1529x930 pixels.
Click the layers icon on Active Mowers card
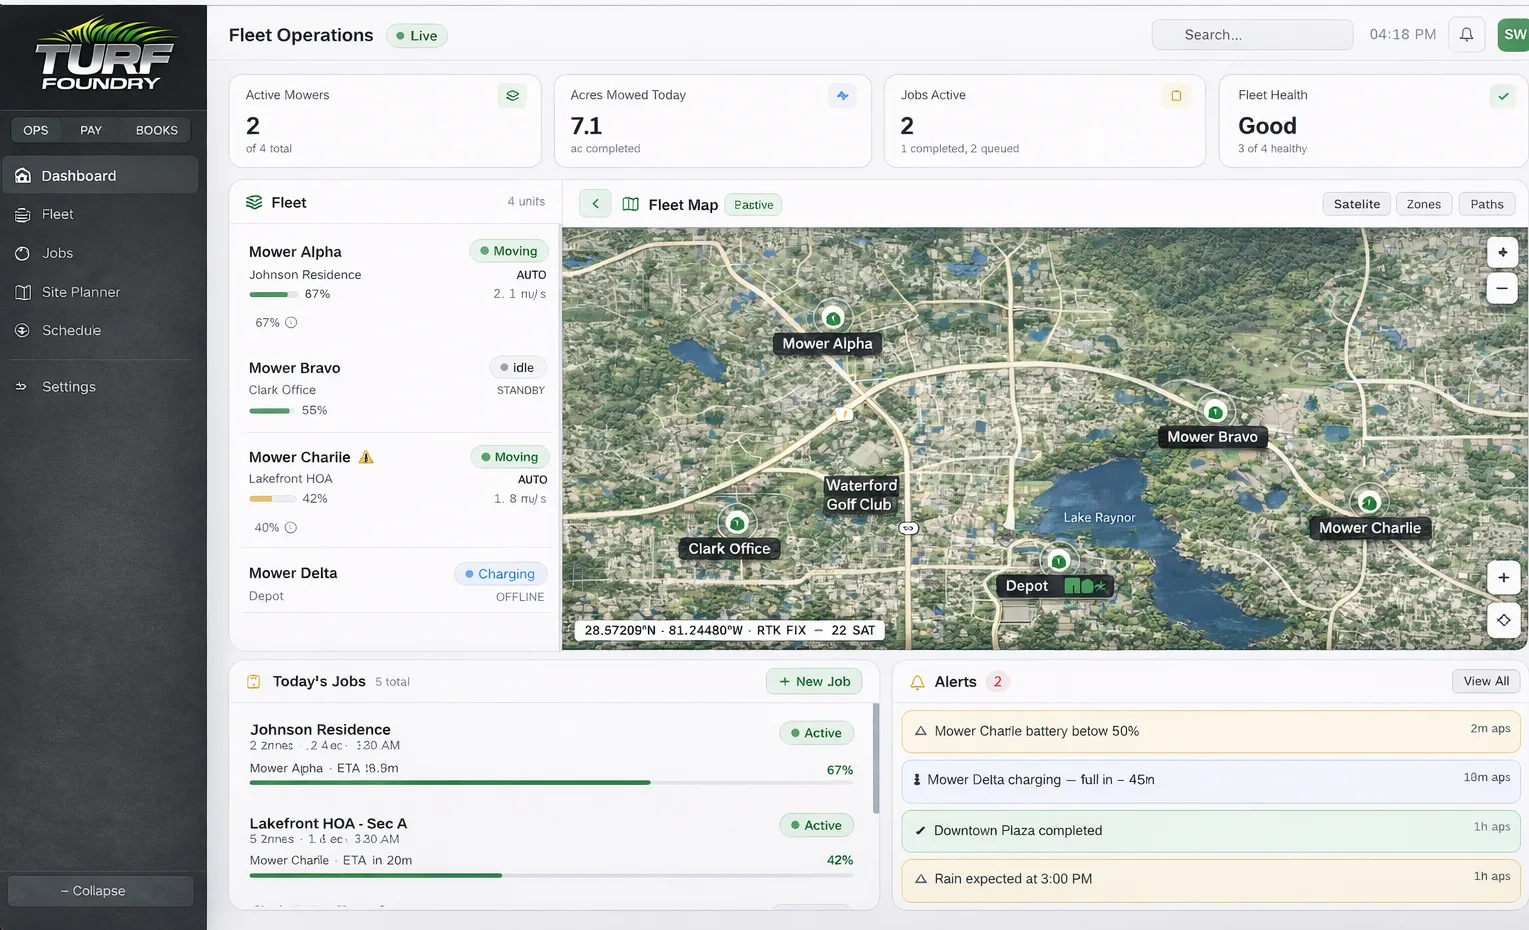(512, 96)
